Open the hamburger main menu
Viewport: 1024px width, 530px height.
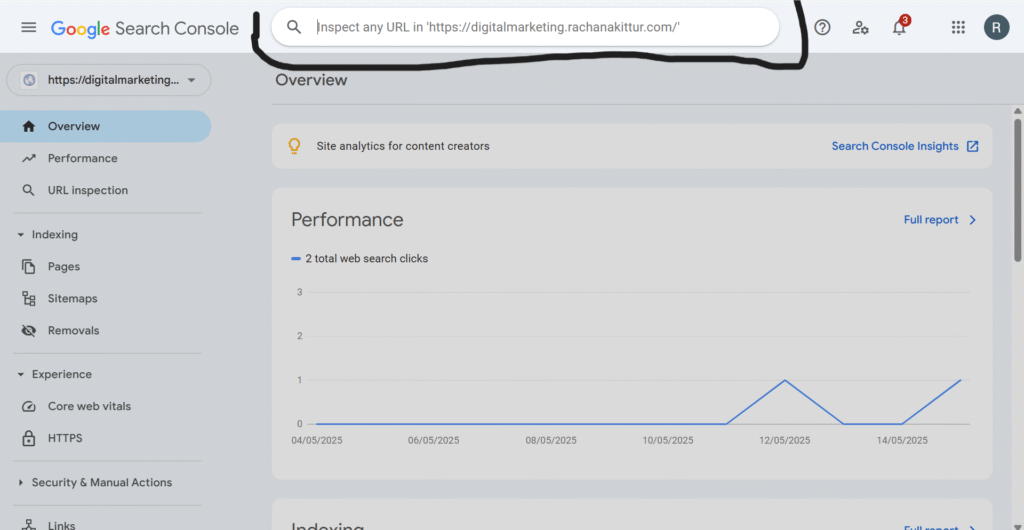coord(29,27)
